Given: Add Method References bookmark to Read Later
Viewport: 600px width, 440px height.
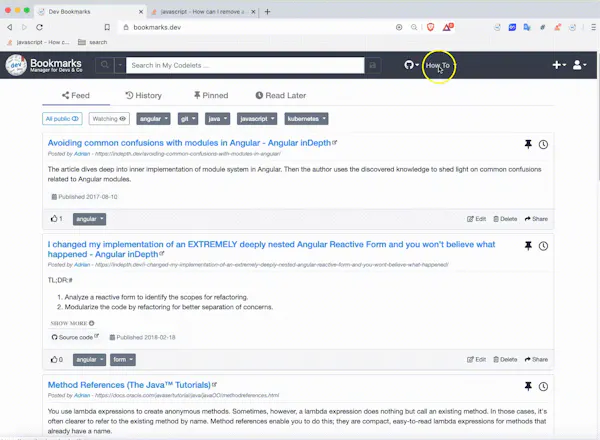Looking at the screenshot, I should [x=543, y=386].
